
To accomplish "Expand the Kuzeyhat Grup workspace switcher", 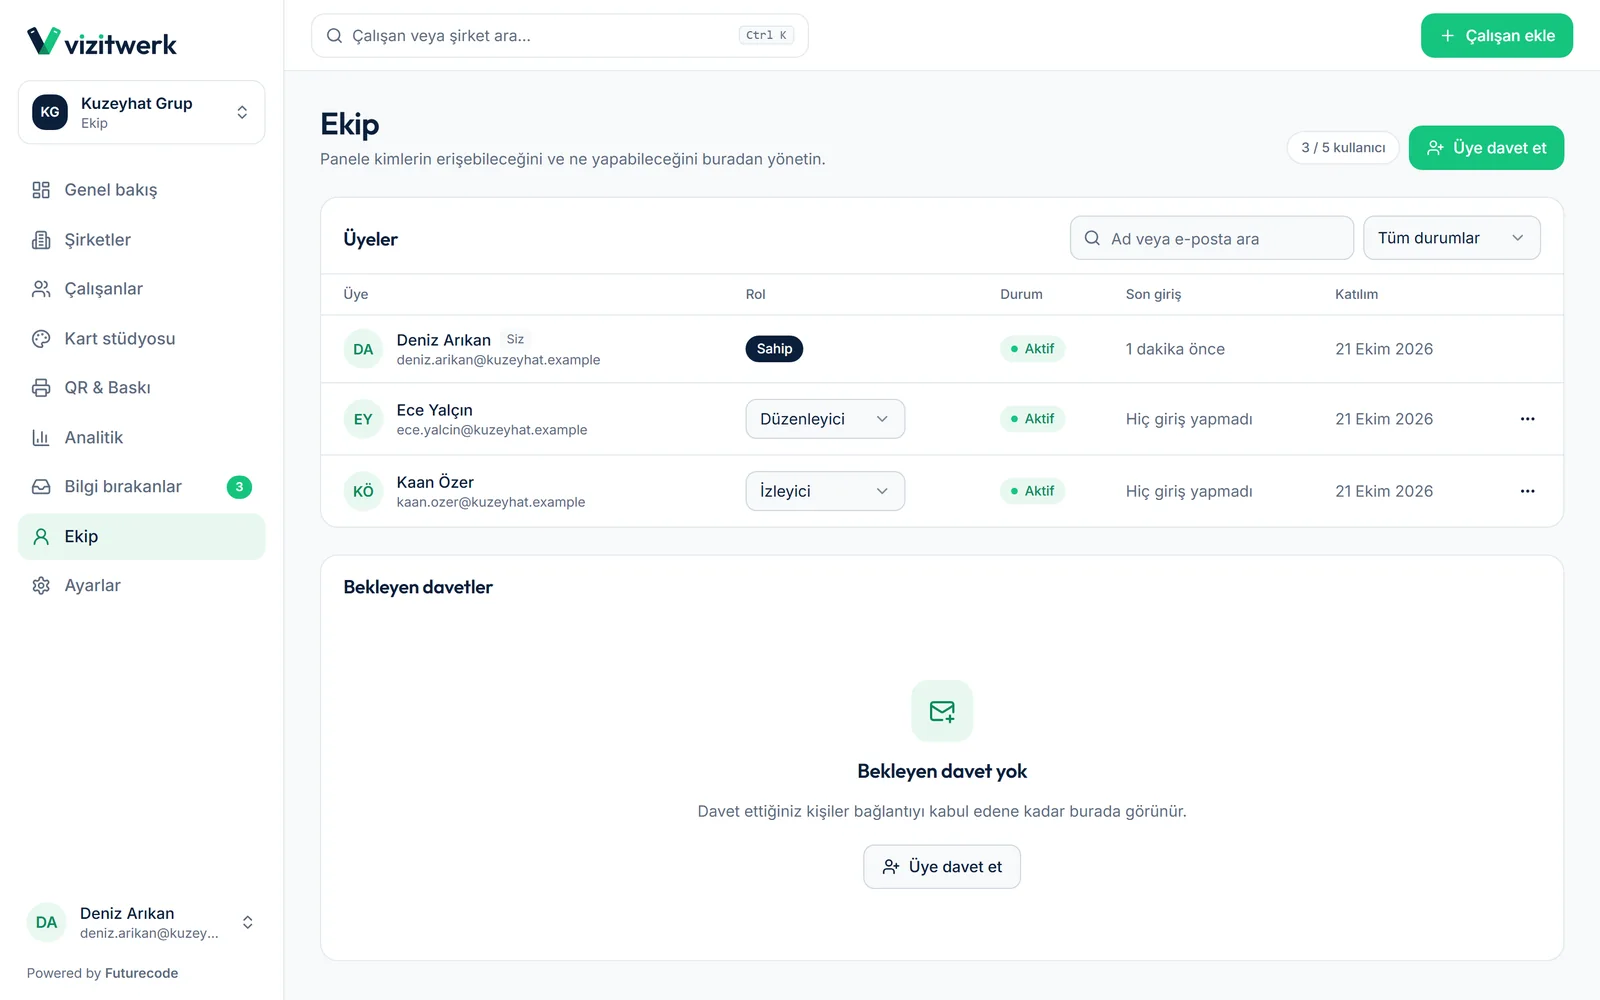I will click(x=141, y=112).
